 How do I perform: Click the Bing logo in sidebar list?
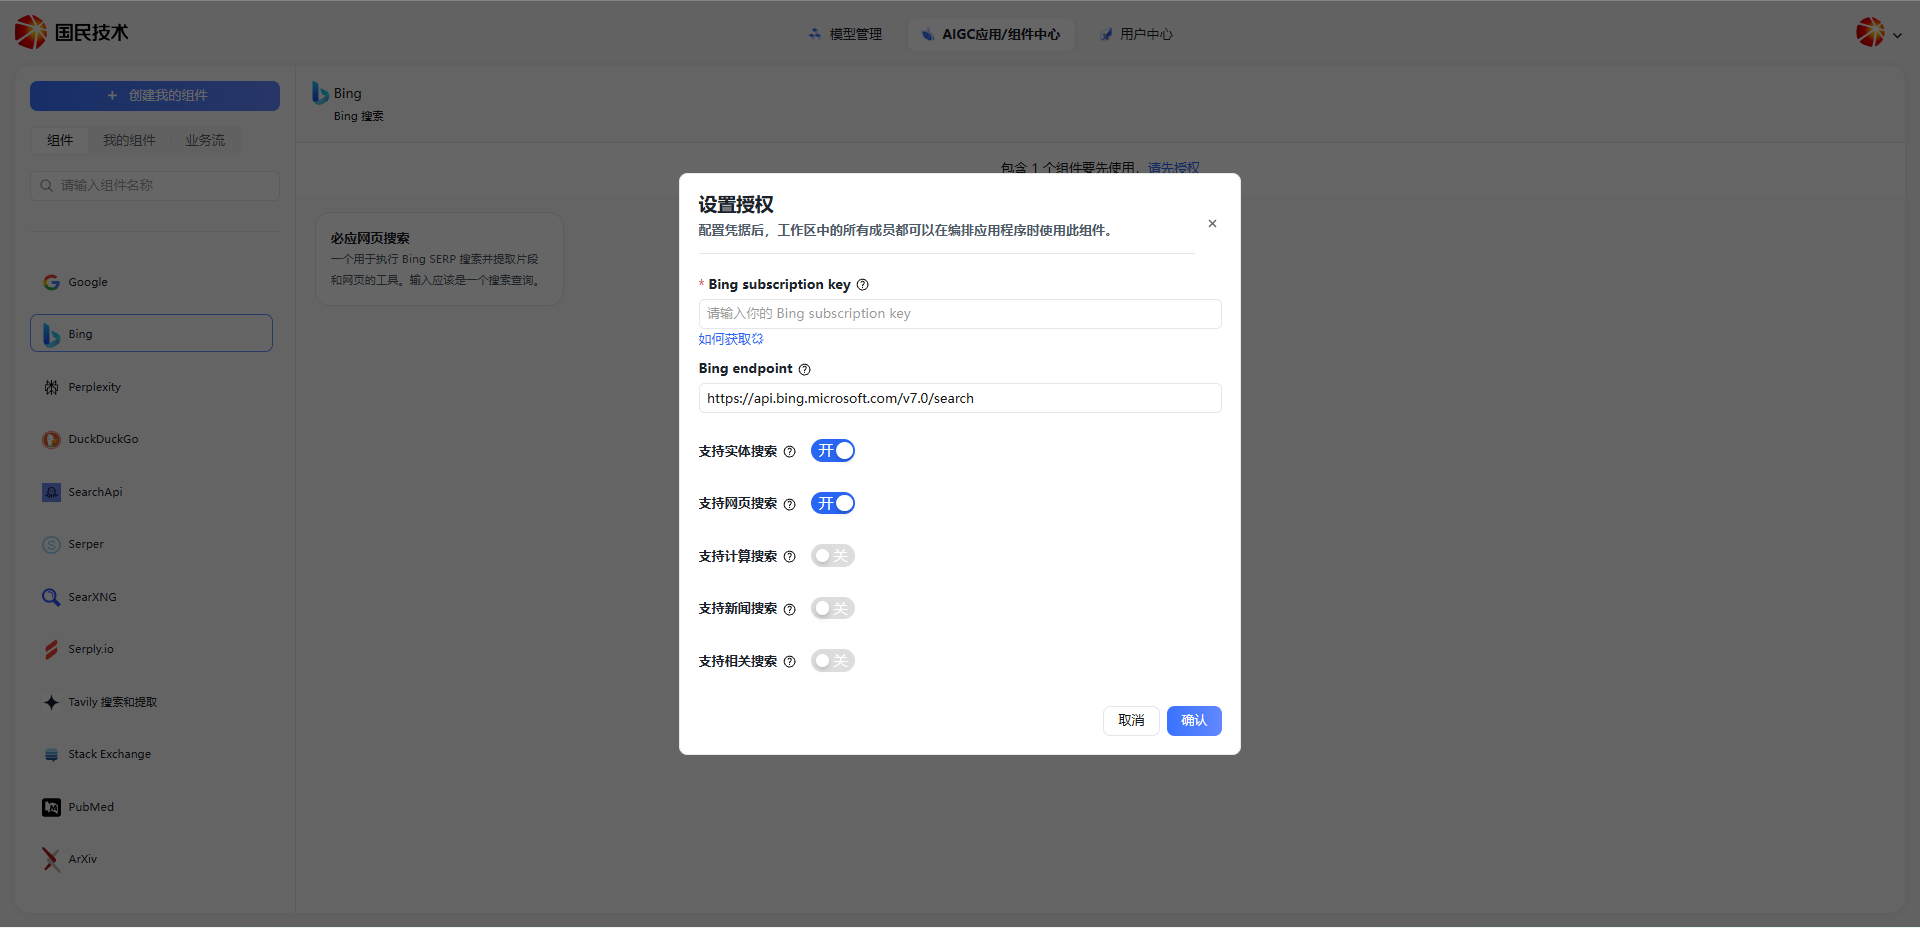click(51, 335)
